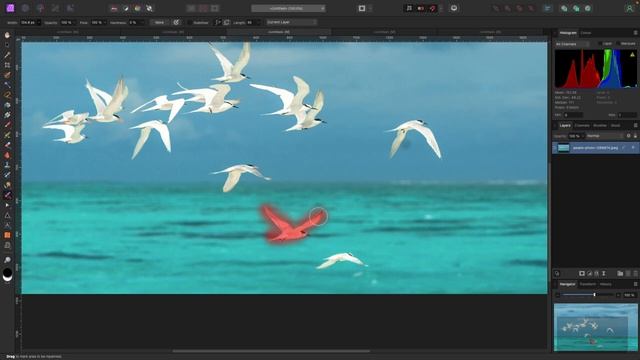Toggle the layer lock icon

(x=635, y=136)
